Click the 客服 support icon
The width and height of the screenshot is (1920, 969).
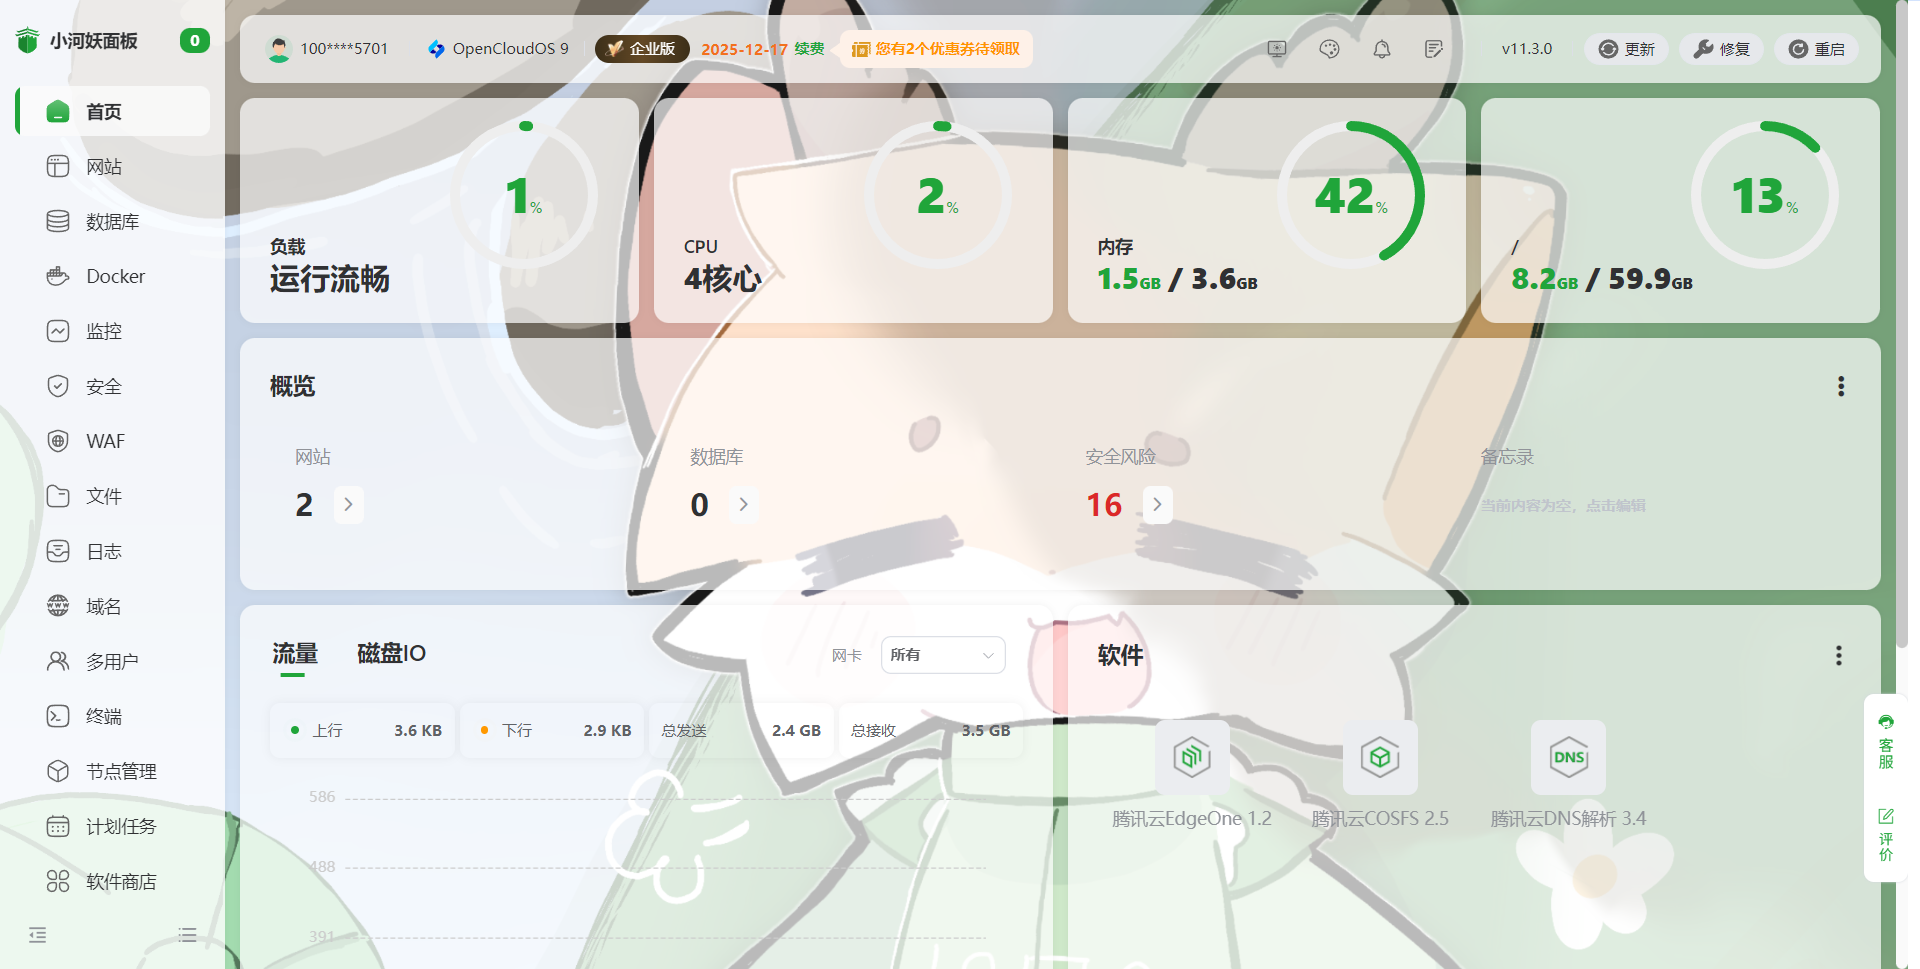[x=1885, y=742]
